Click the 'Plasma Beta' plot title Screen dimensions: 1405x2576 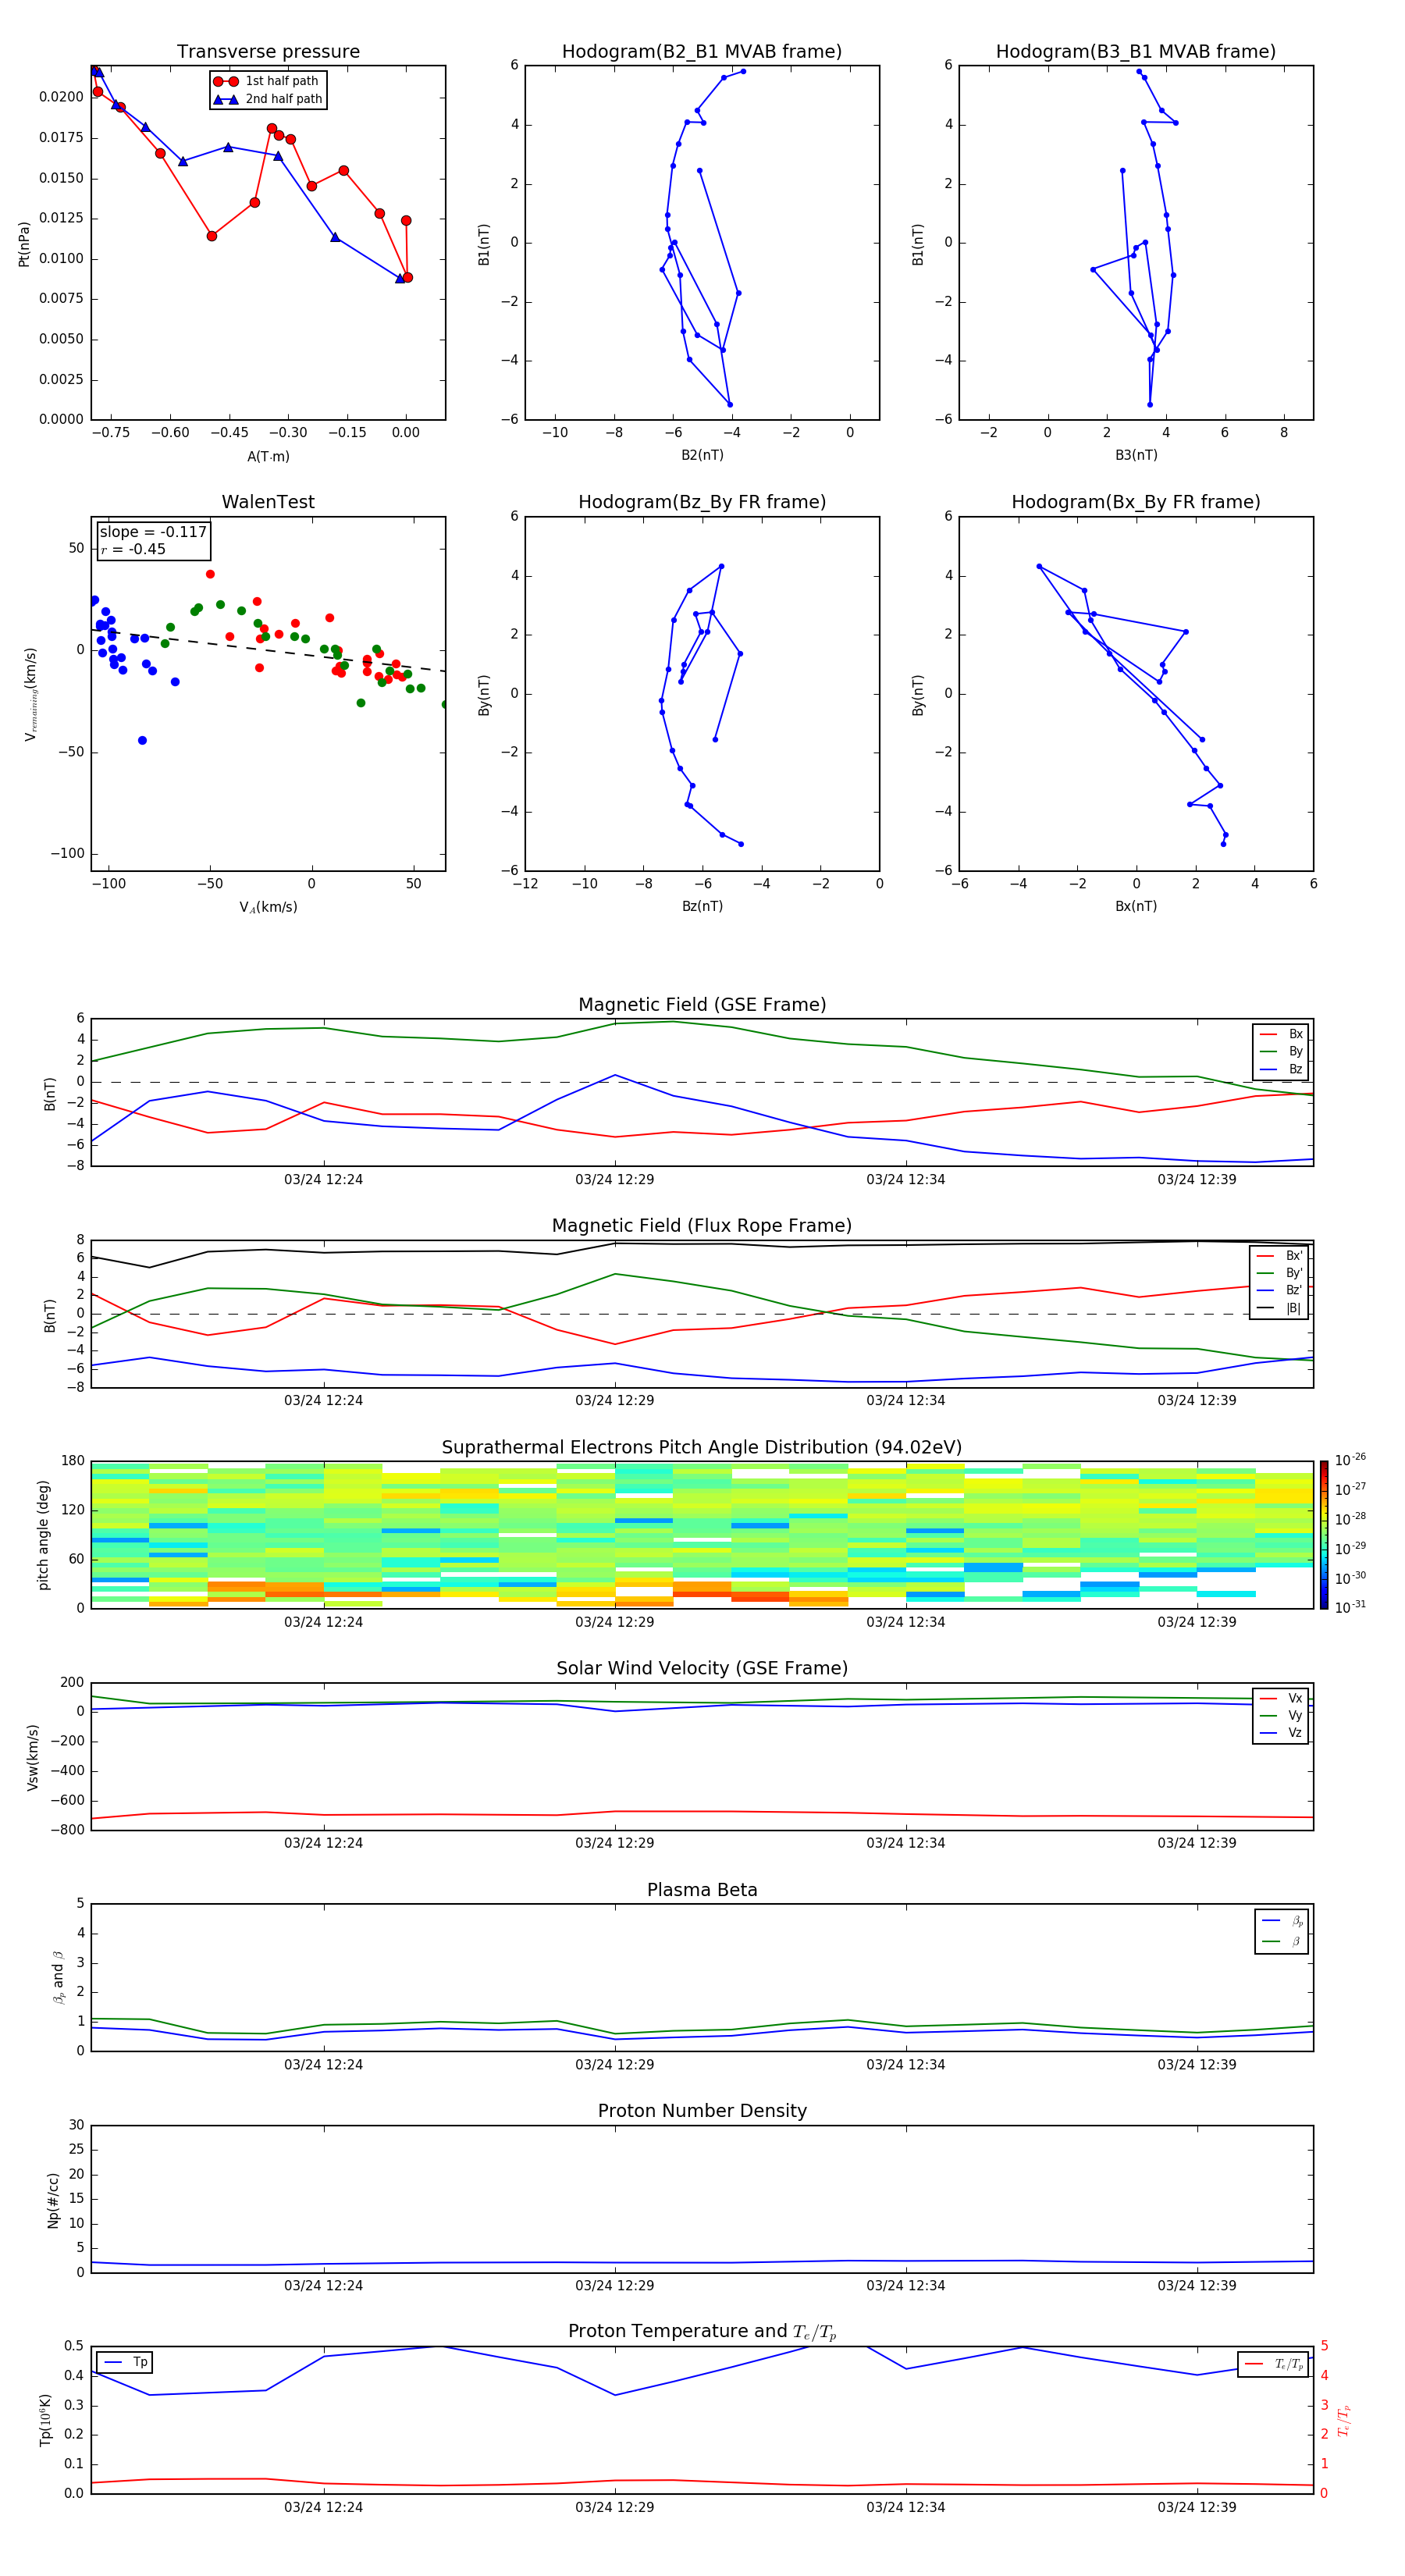point(702,1890)
